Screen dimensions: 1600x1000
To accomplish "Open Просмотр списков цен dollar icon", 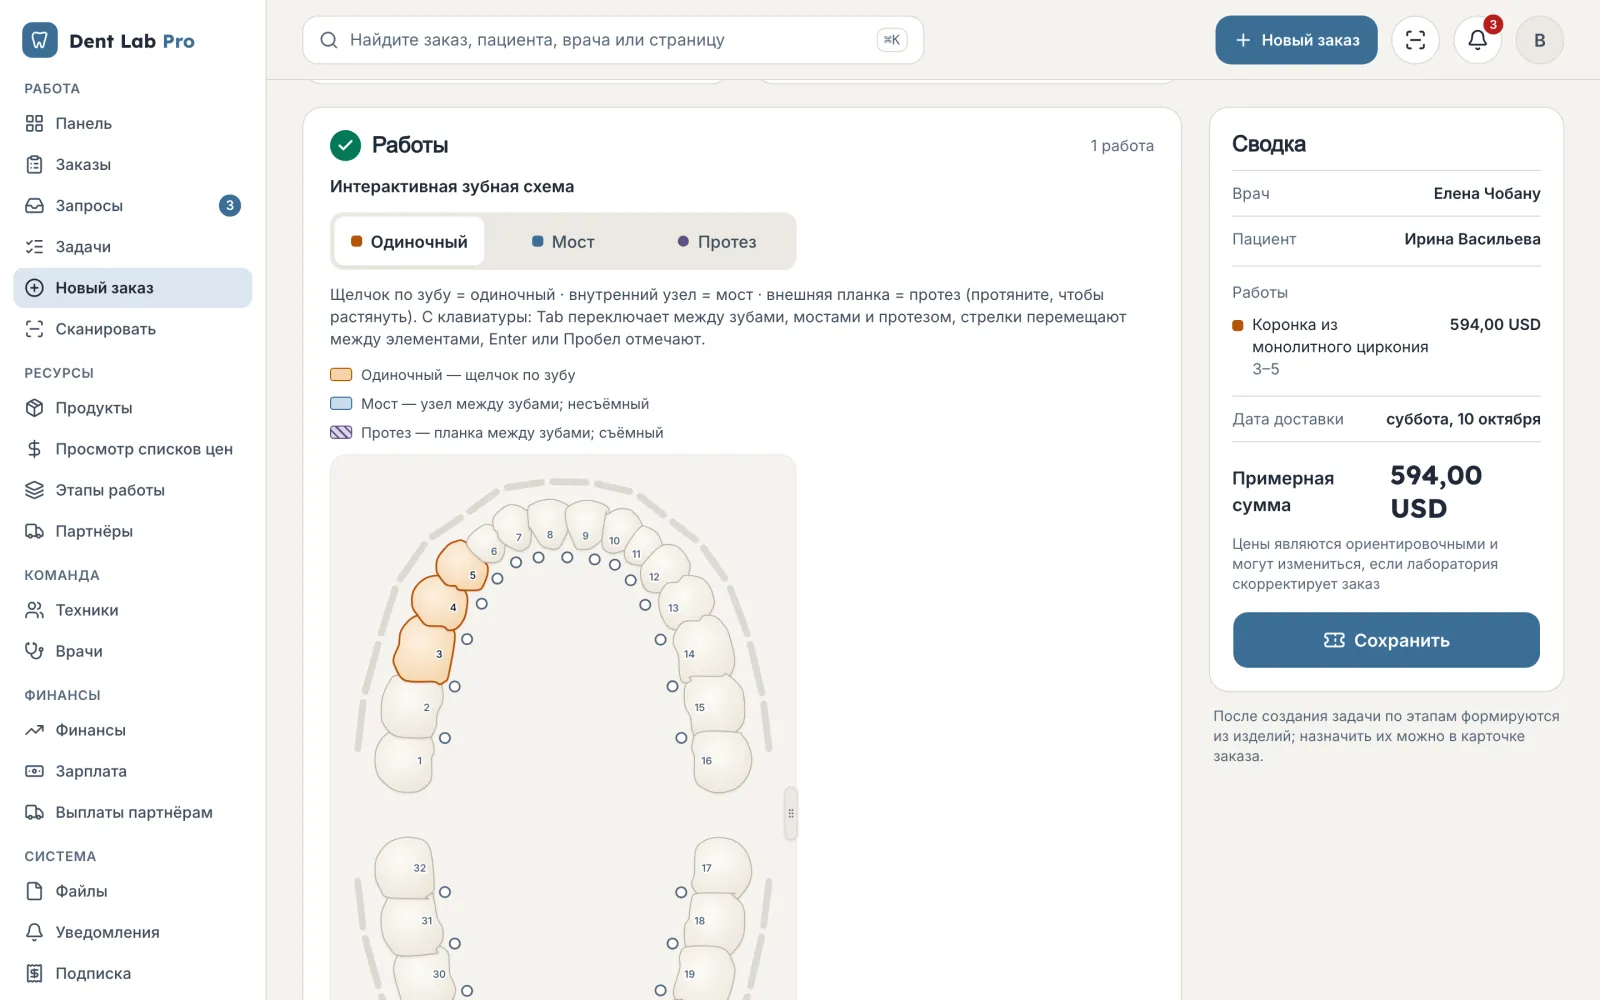I will [x=34, y=449].
